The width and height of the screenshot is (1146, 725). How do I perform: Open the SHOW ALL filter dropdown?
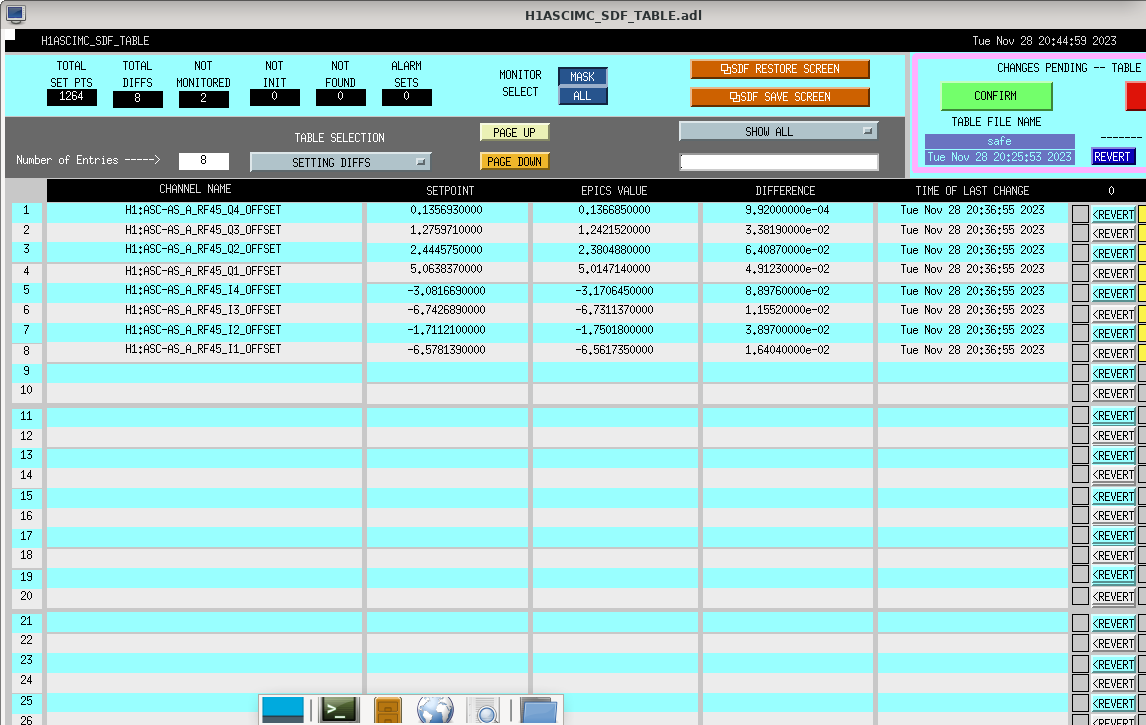click(778, 132)
